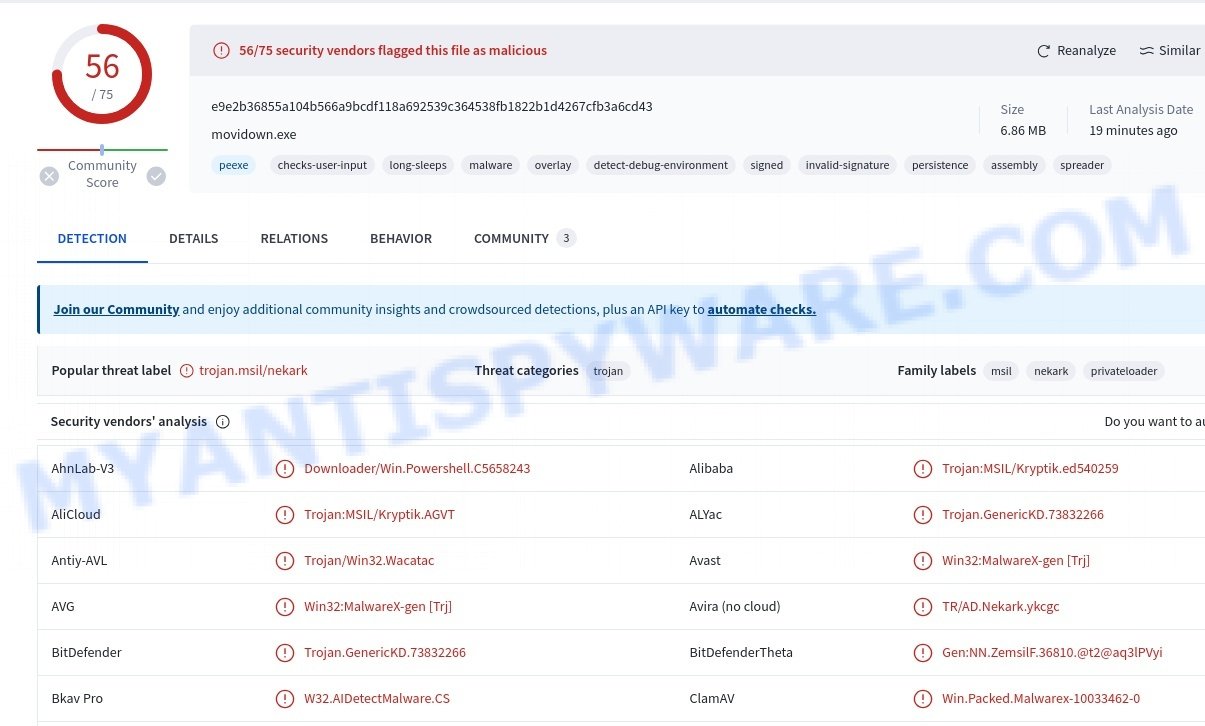Viewport: 1205px width, 726px height.
Task: Click the Community Score bar indicator
Action: pos(102,150)
